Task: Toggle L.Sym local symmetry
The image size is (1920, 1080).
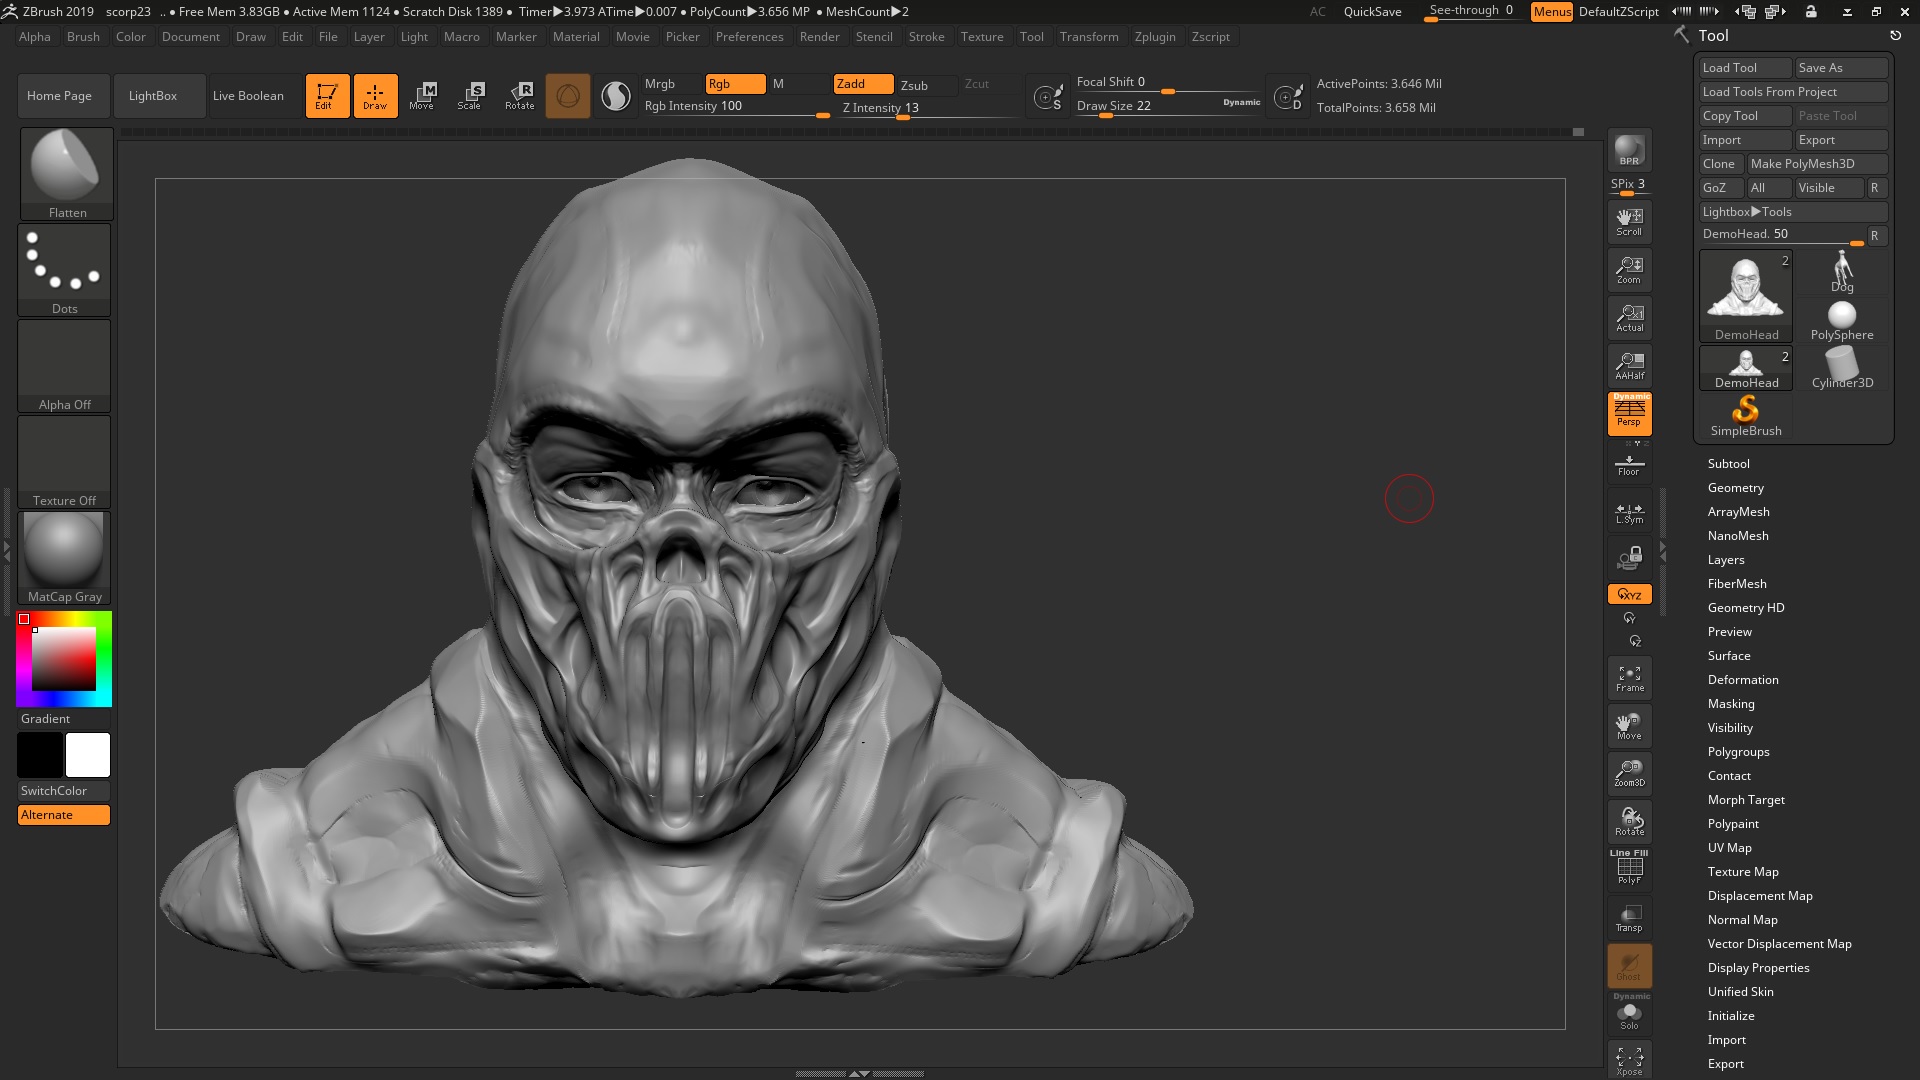Action: 1629,513
